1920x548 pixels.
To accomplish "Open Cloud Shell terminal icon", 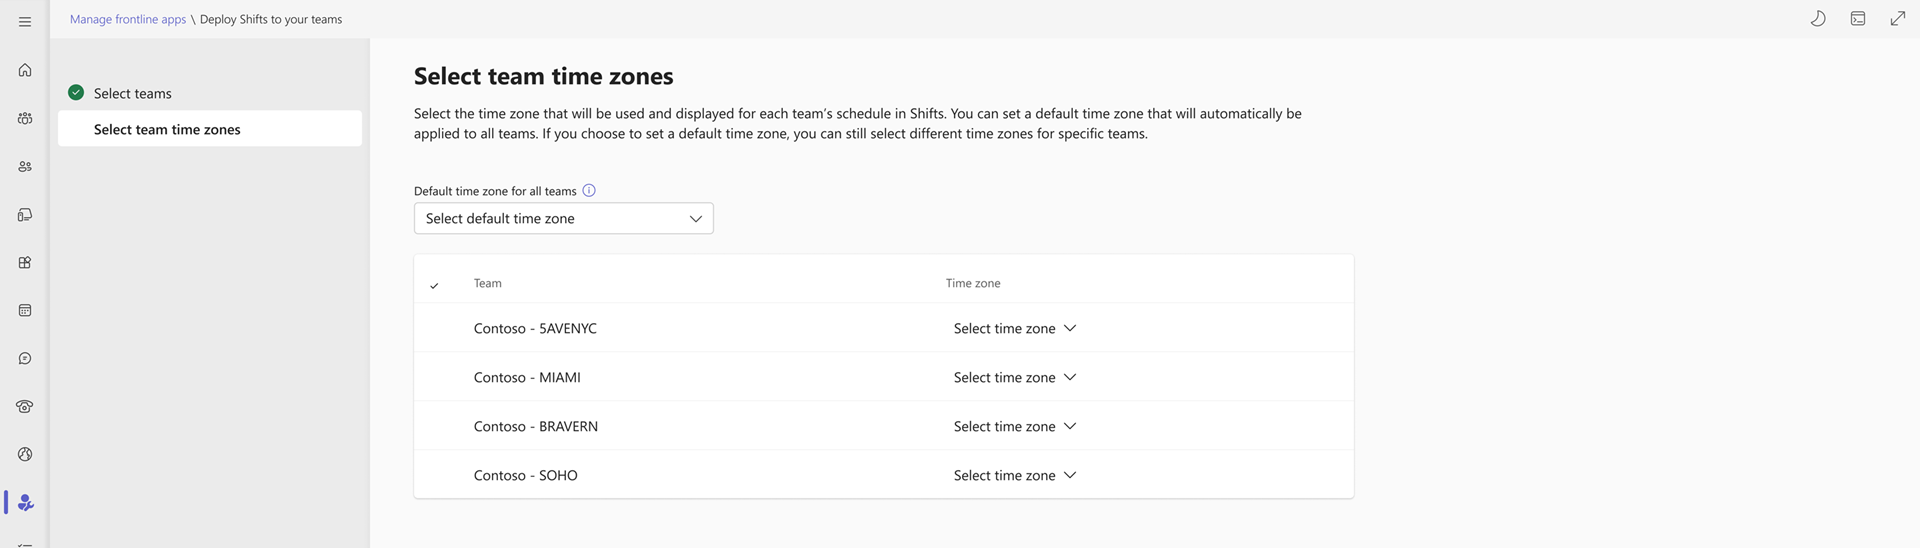I will [1857, 19].
